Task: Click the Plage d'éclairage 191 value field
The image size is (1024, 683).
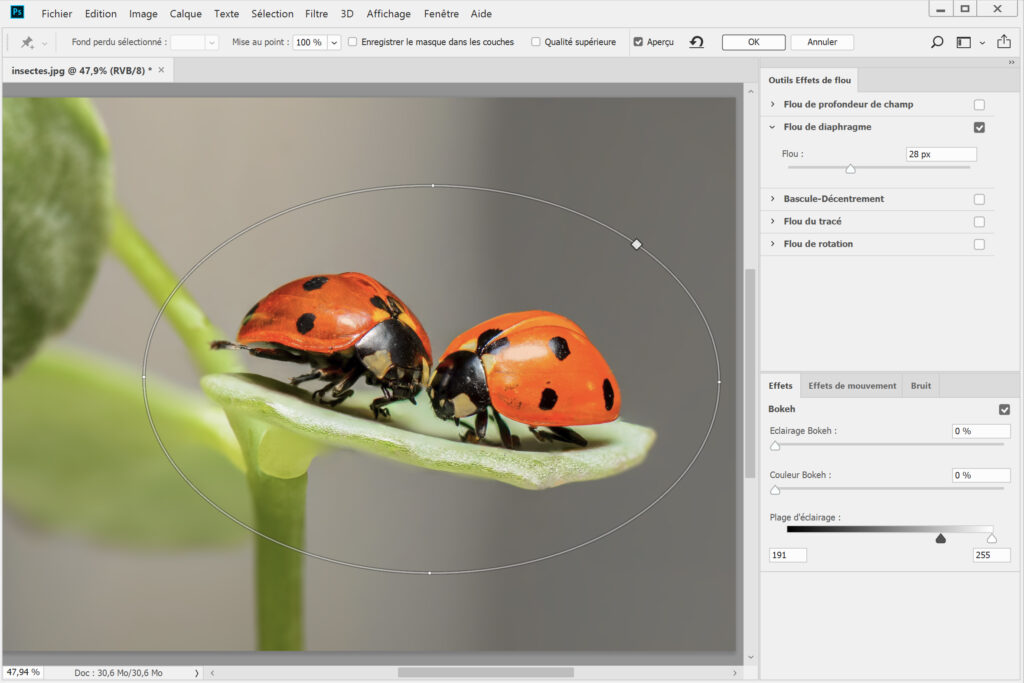Action: click(x=788, y=555)
